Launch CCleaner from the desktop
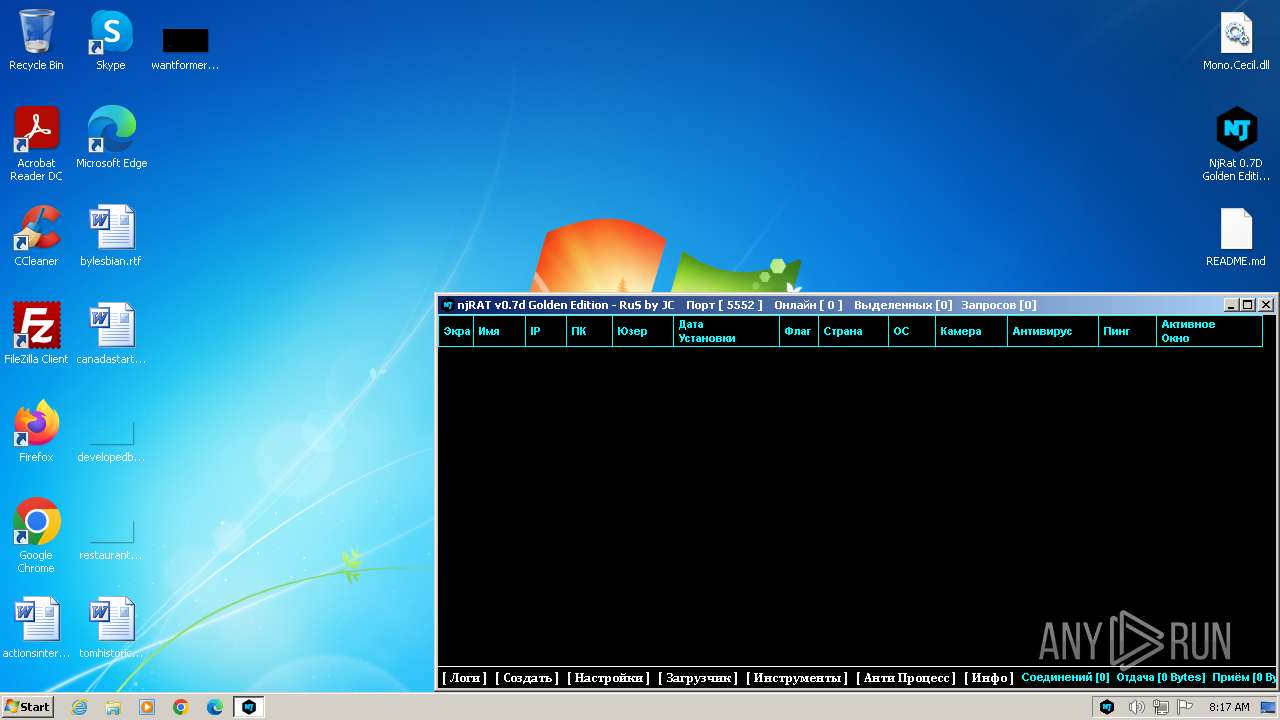Viewport: 1280px width, 720px height. click(36, 236)
